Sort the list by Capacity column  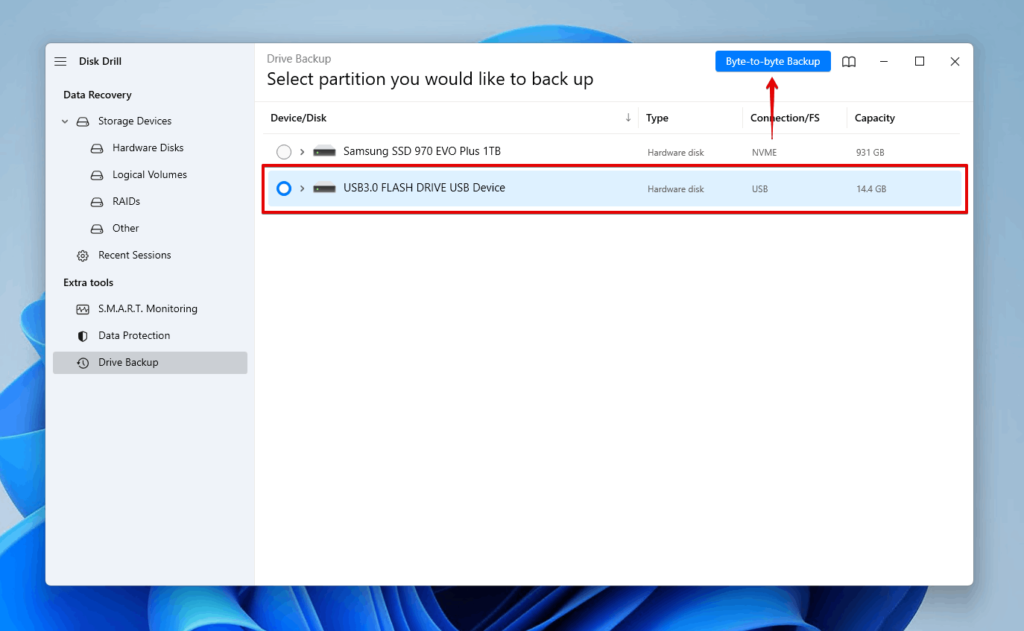point(874,118)
